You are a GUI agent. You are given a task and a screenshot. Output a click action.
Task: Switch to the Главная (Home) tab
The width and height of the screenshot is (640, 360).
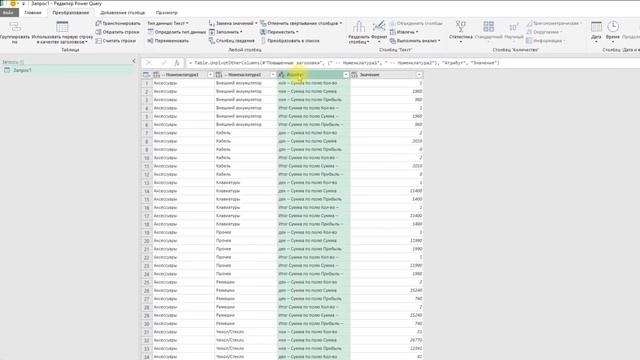(x=33, y=13)
